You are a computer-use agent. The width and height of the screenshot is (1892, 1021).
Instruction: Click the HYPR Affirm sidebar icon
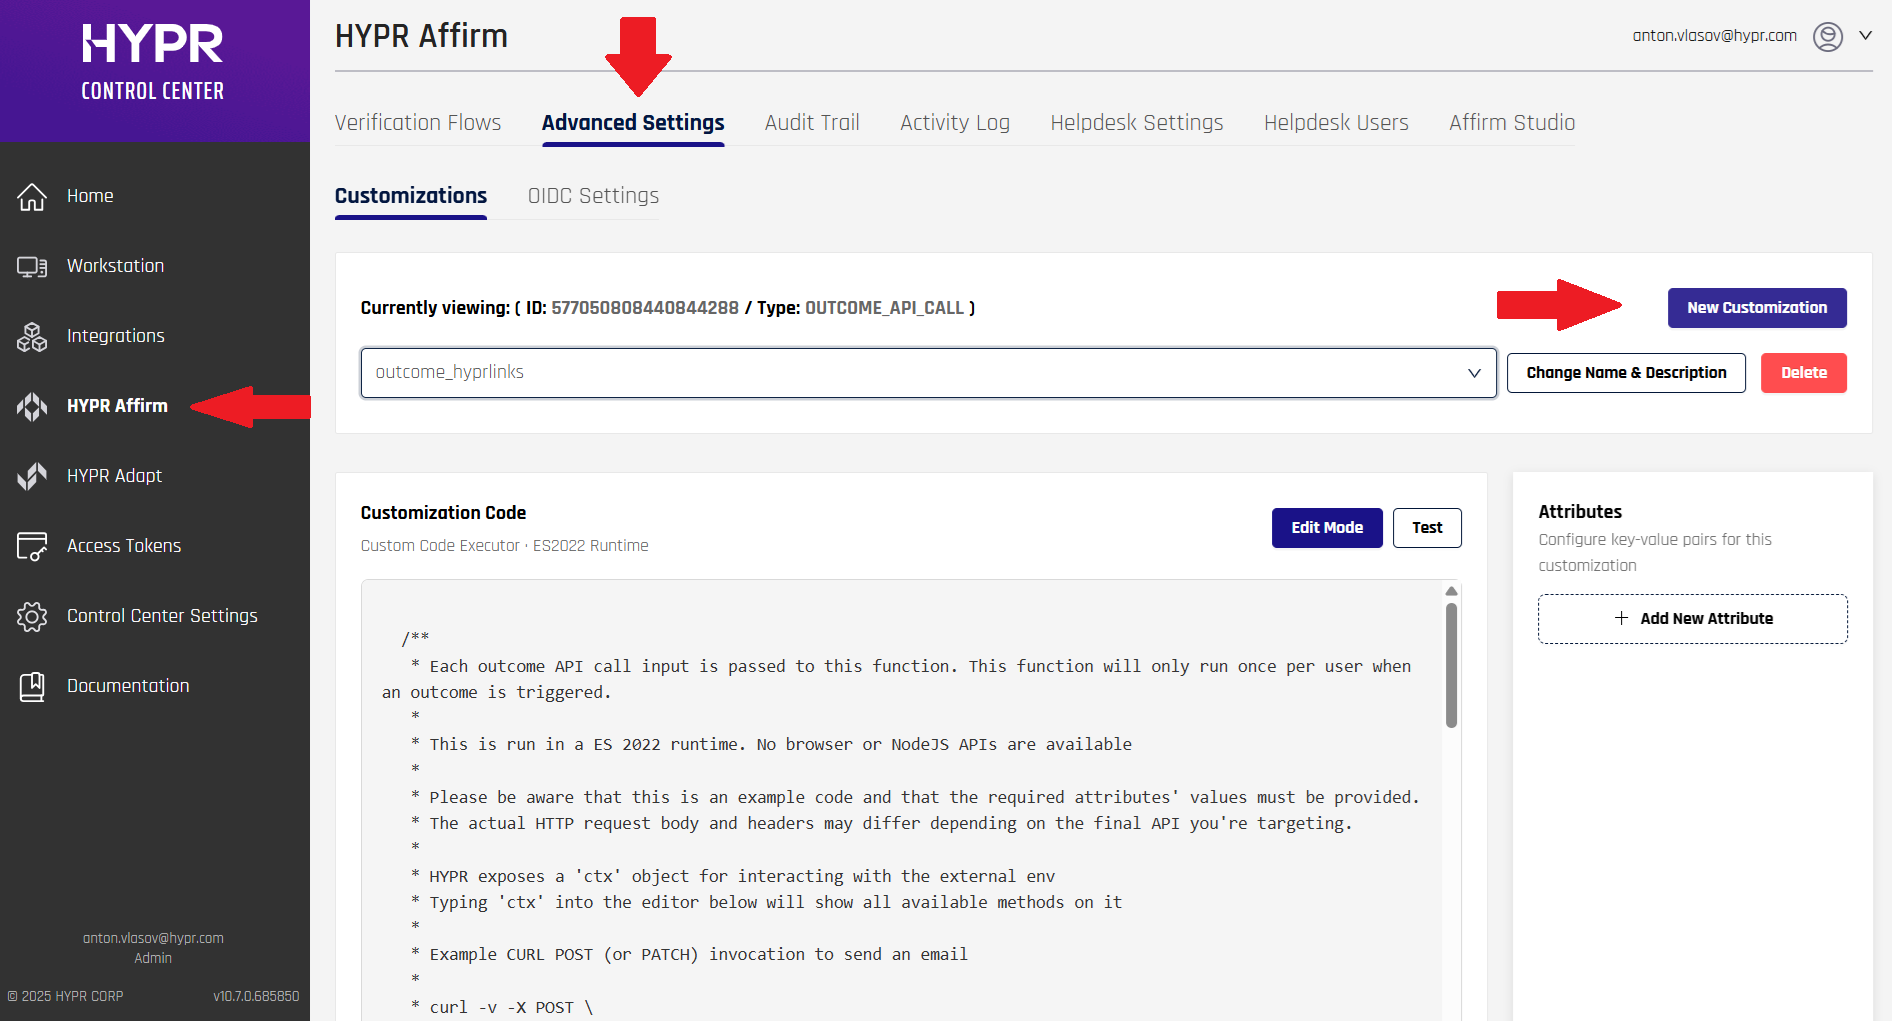click(32, 406)
